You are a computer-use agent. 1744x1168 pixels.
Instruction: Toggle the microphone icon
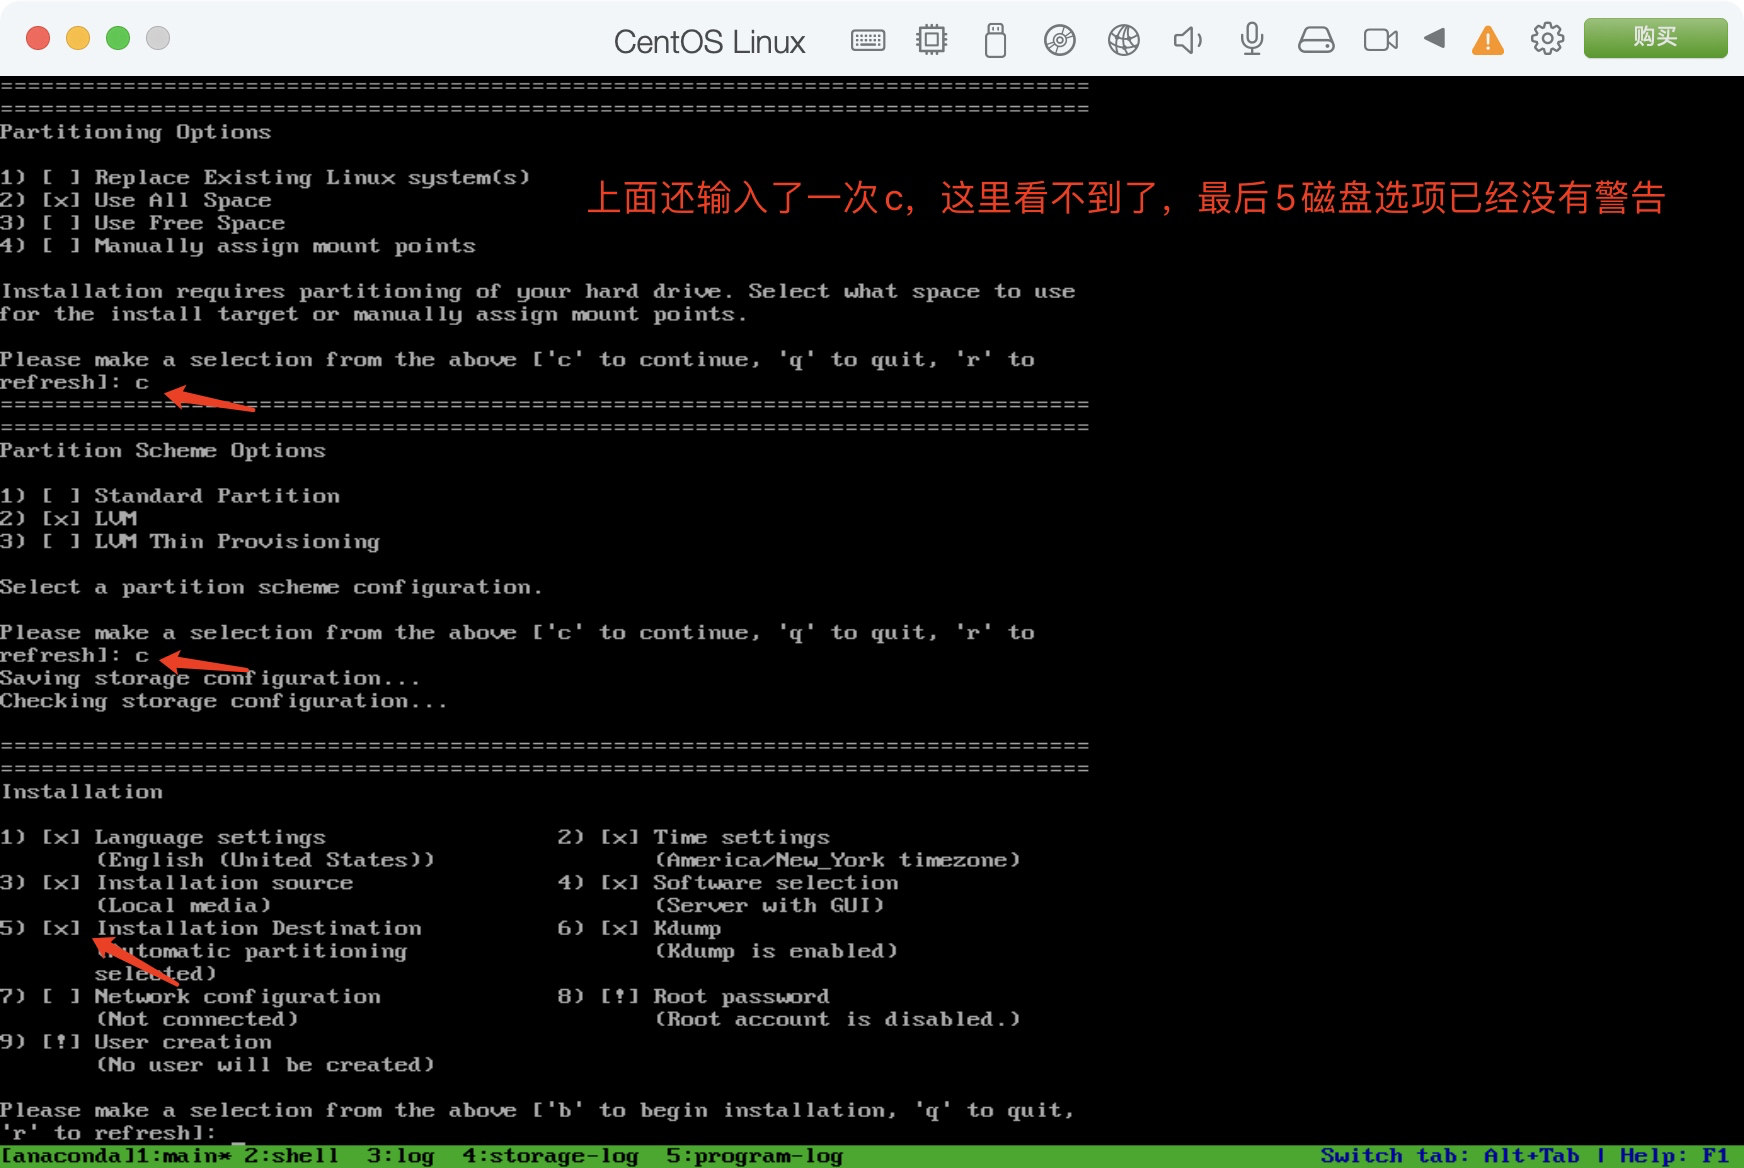[x=1252, y=40]
